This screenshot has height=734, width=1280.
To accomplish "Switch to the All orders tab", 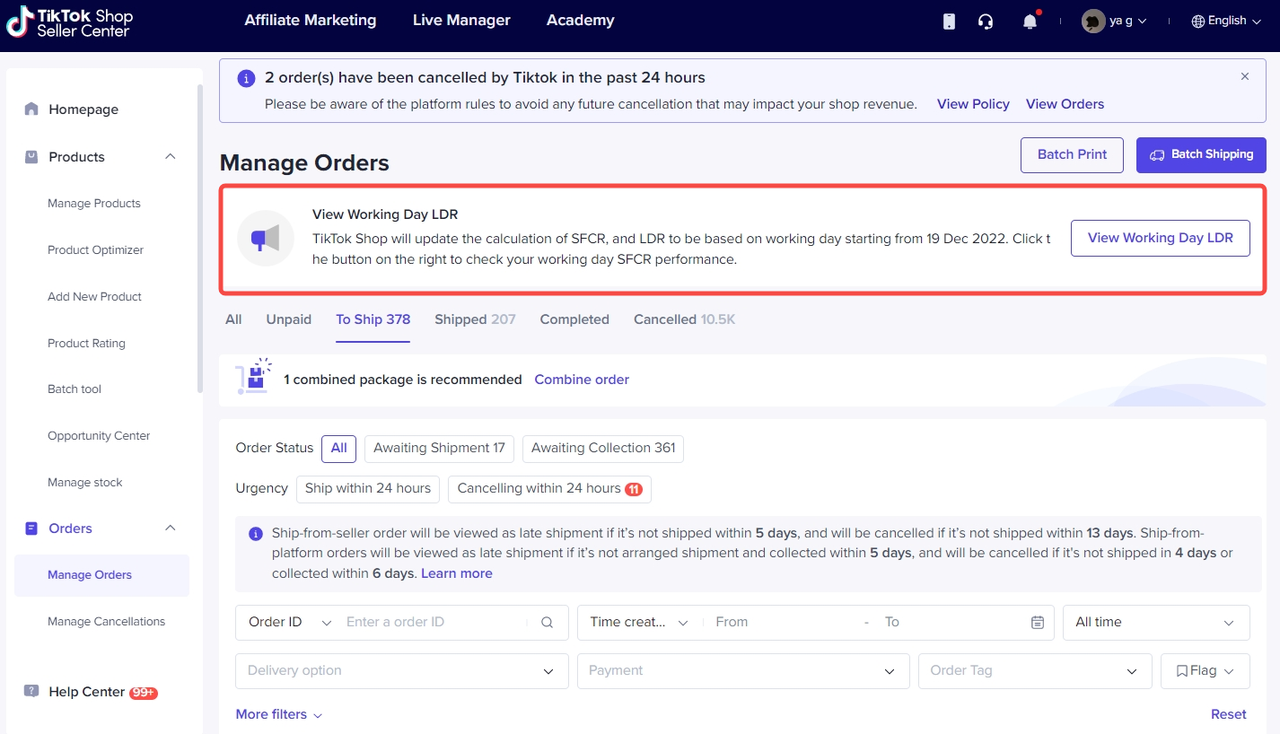I will 234,320.
